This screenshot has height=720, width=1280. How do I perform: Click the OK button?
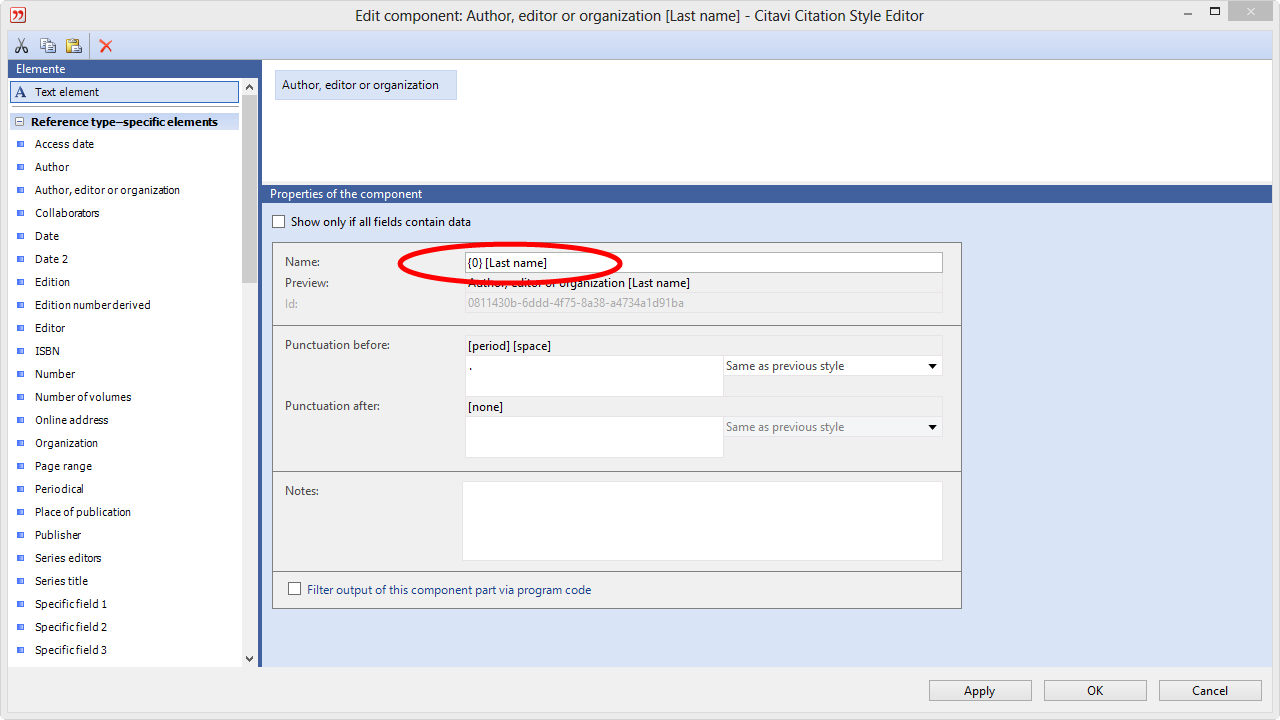click(1095, 691)
